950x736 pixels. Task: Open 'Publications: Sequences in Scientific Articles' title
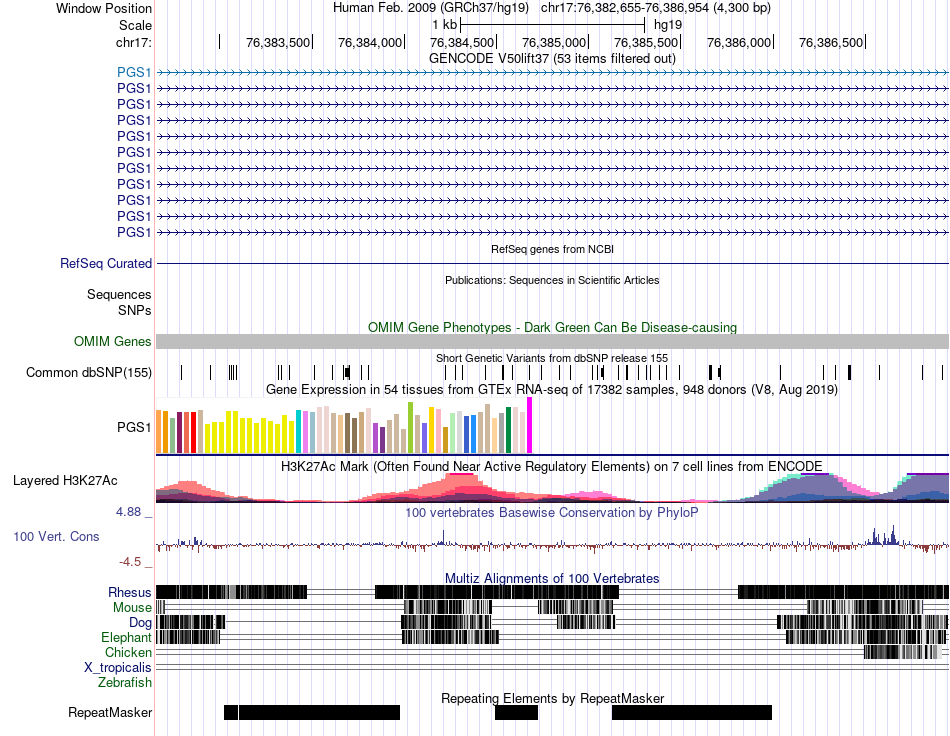coord(552,280)
